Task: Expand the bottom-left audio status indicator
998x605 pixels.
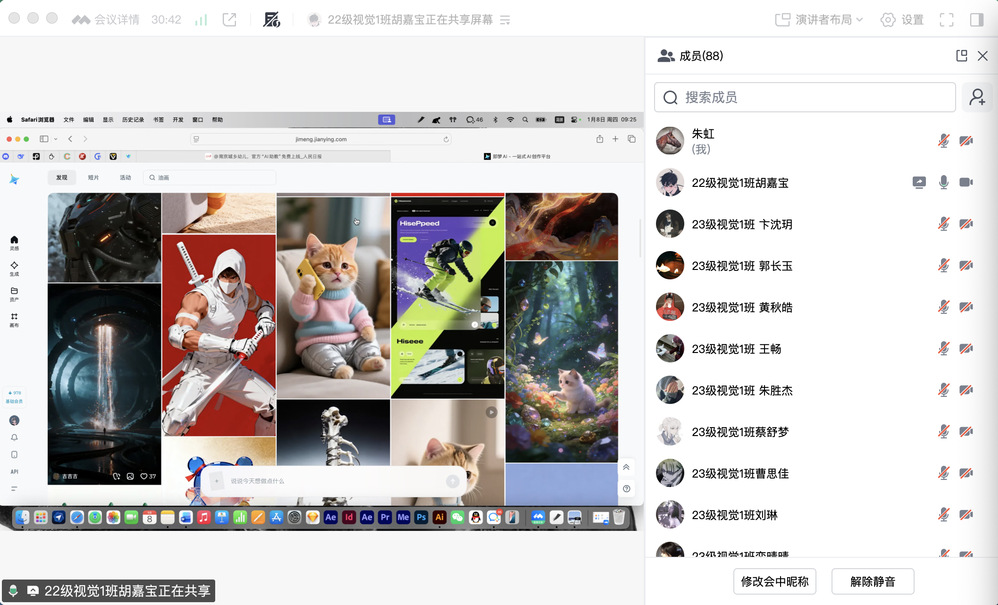Action: coord(14,591)
